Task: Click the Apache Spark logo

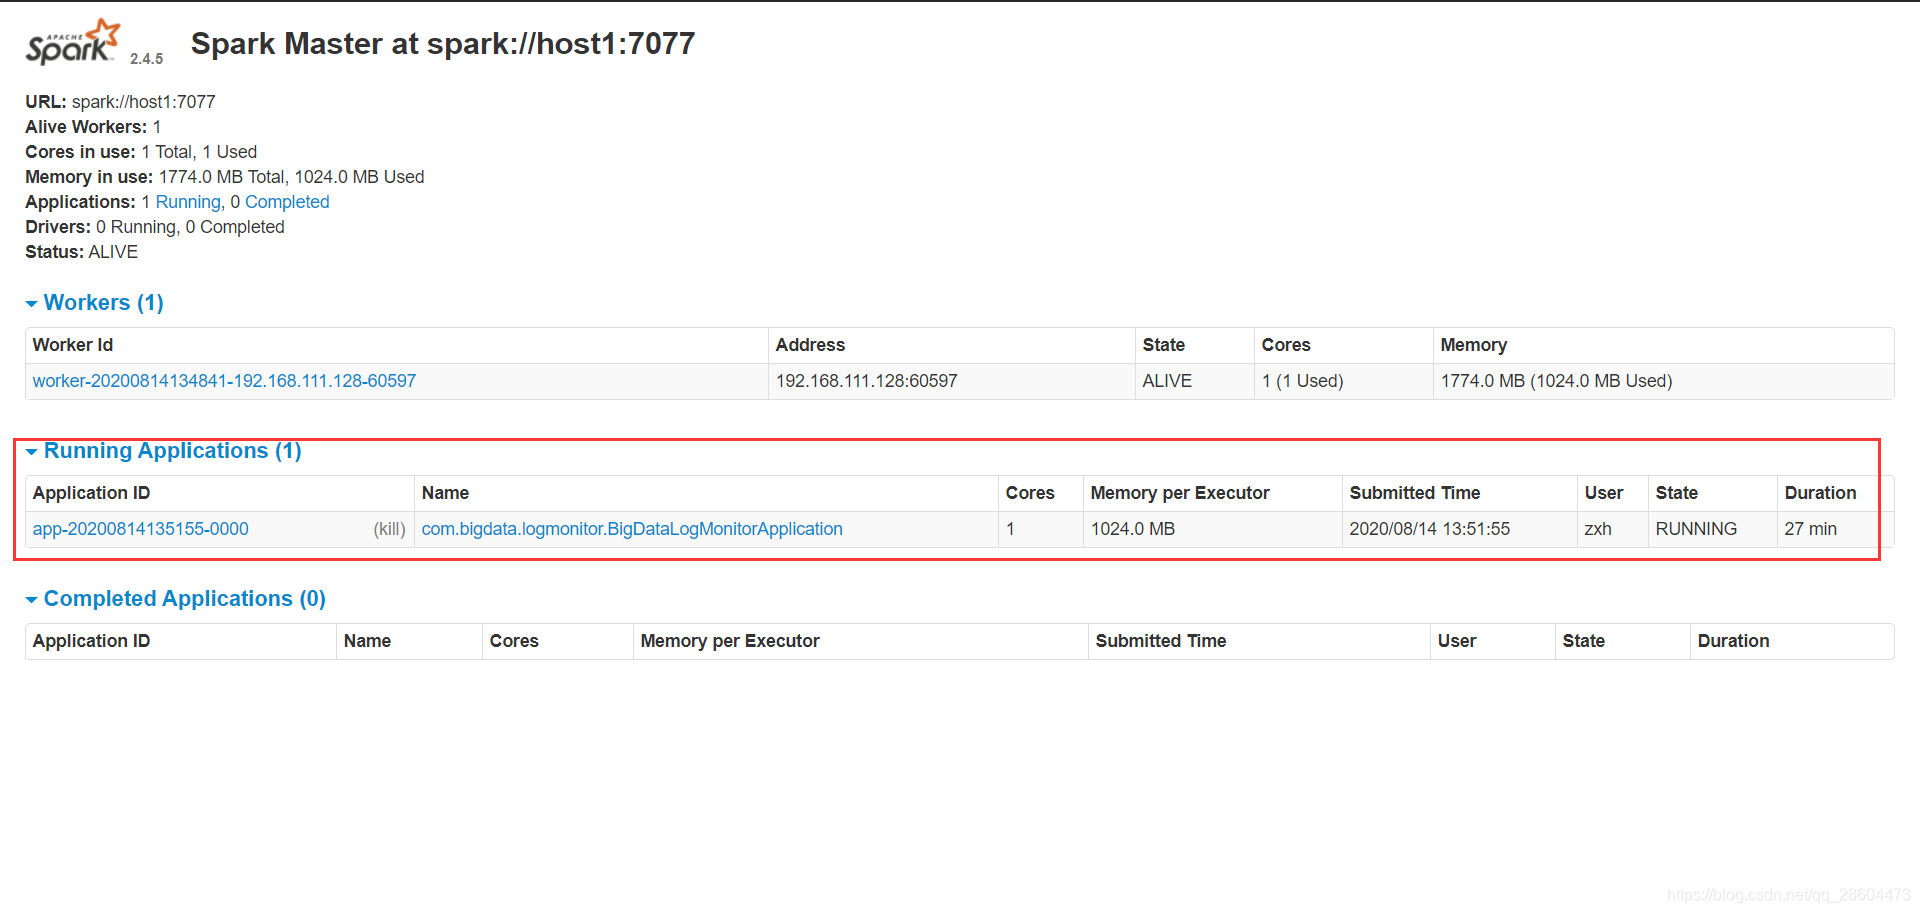Action: pyautogui.click(x=73, y=43)
